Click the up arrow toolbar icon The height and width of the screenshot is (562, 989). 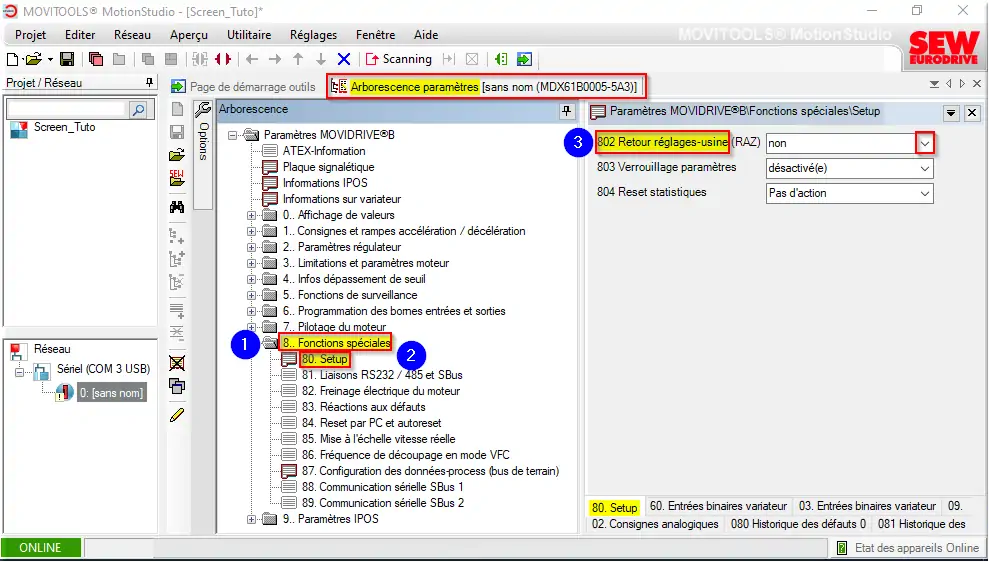coord(298,59)
